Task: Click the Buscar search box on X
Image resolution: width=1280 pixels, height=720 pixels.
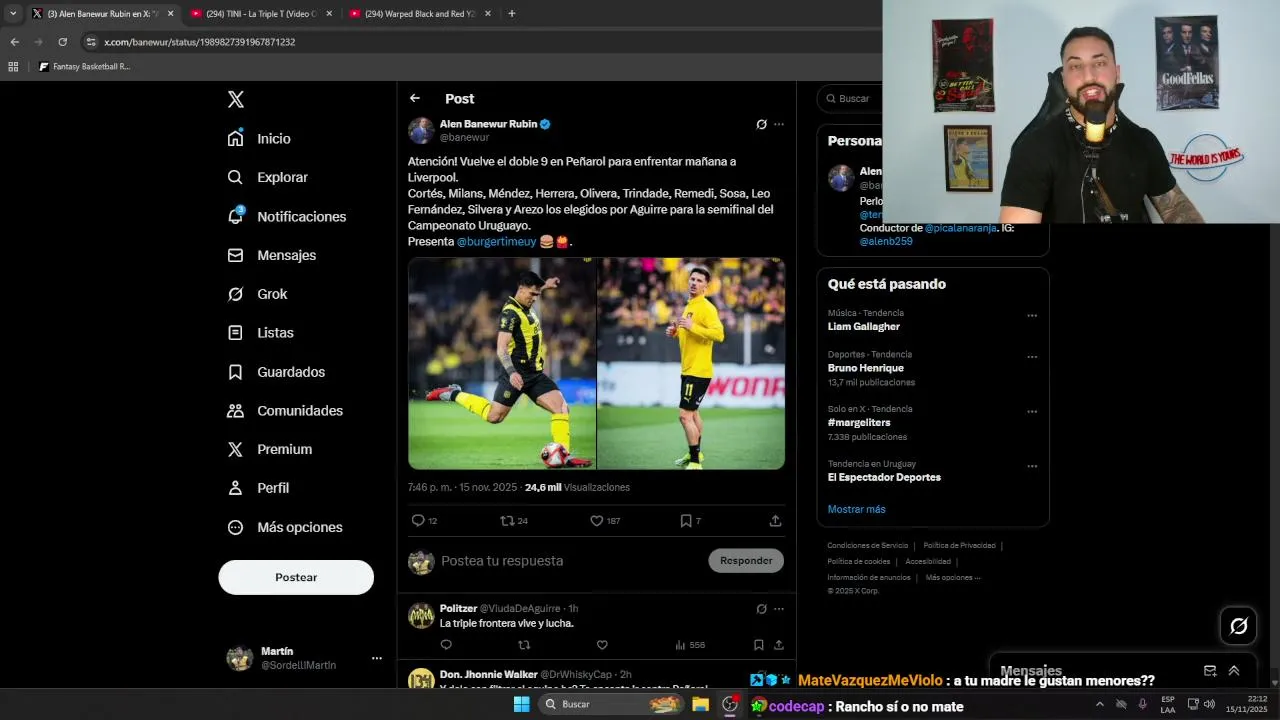Action: pos(850,98)
